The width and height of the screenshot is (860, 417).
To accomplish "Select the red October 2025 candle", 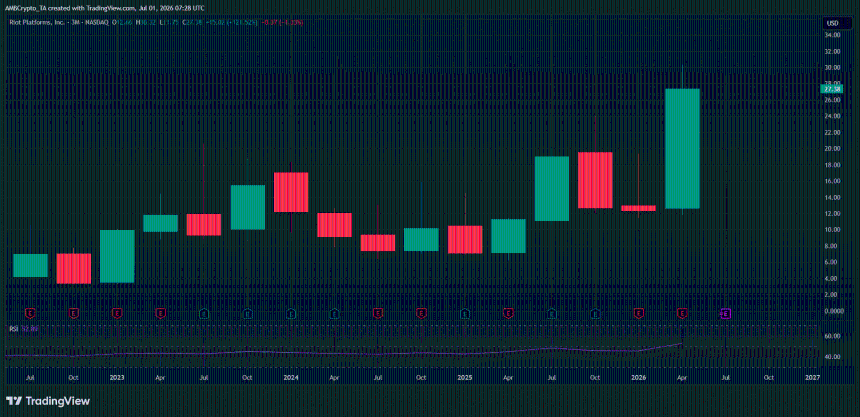I will click(x=595, y=180).
